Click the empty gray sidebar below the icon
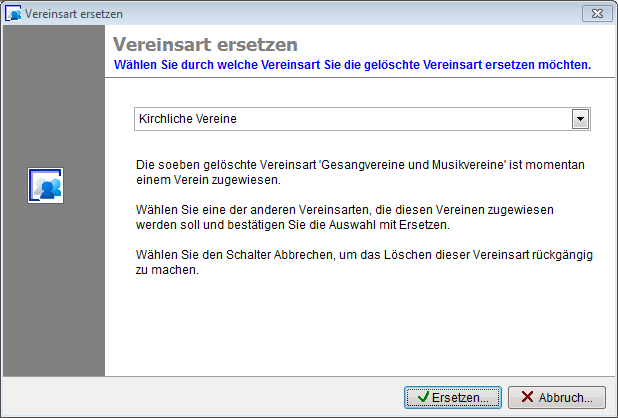Image resolution: width=618 pixels, height=418 pixels. [54, 300]
